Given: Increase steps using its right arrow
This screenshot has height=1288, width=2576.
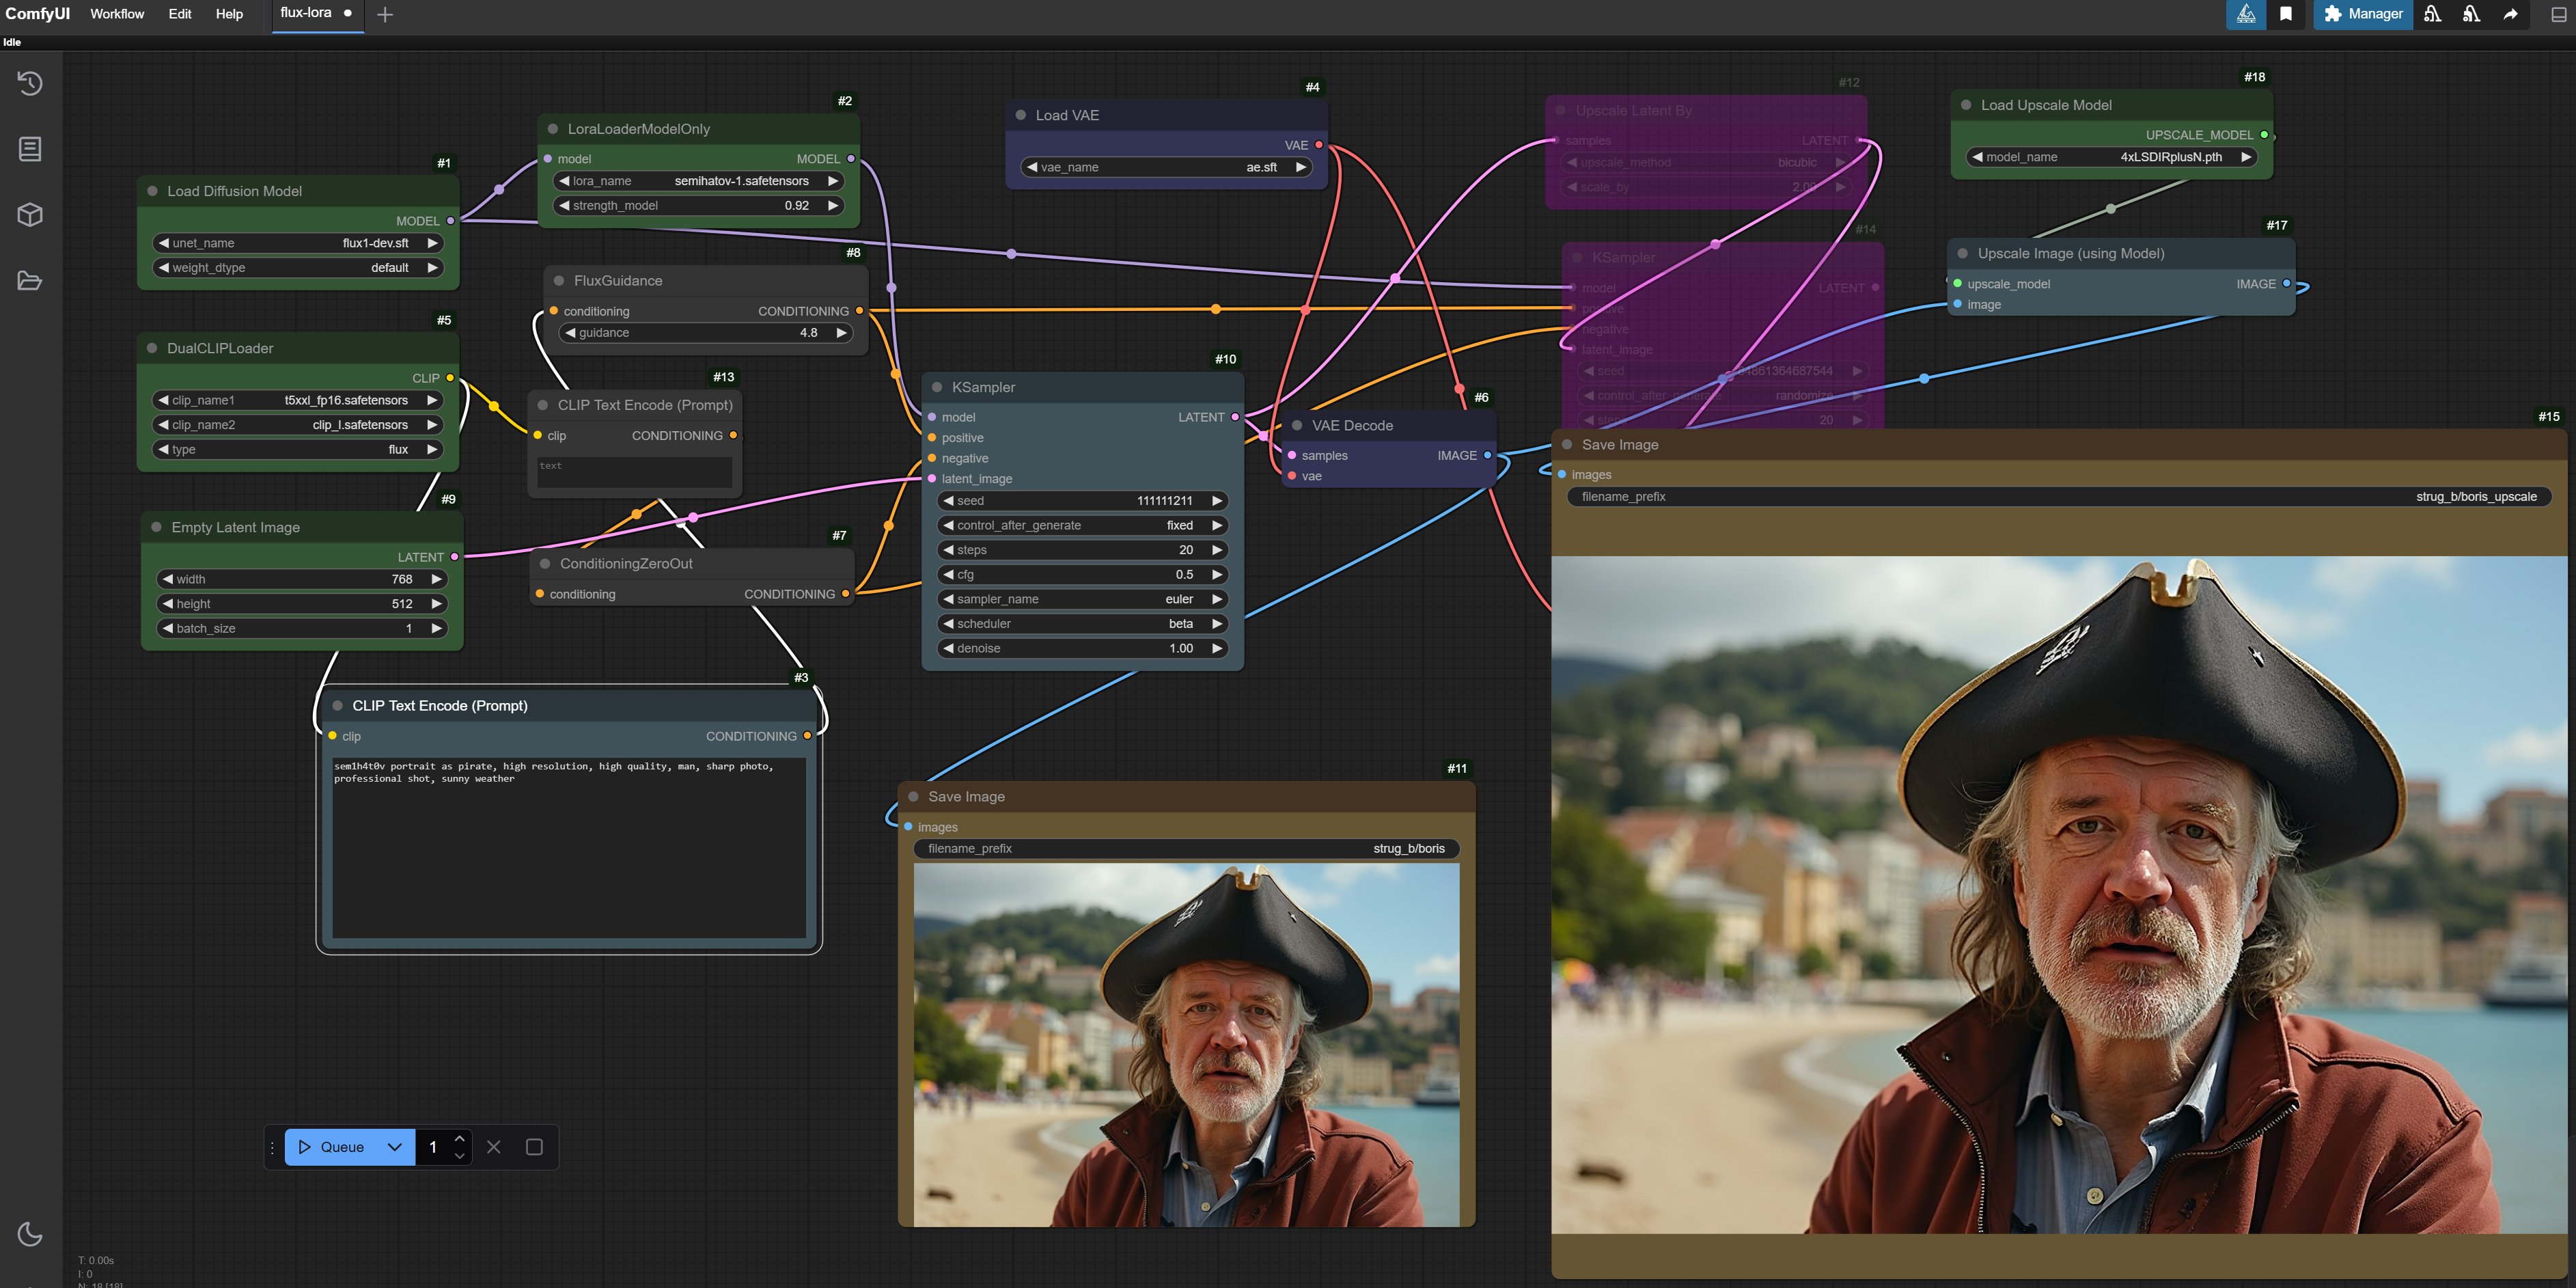Looking at the screenshot, I should tap(1217, 550).
